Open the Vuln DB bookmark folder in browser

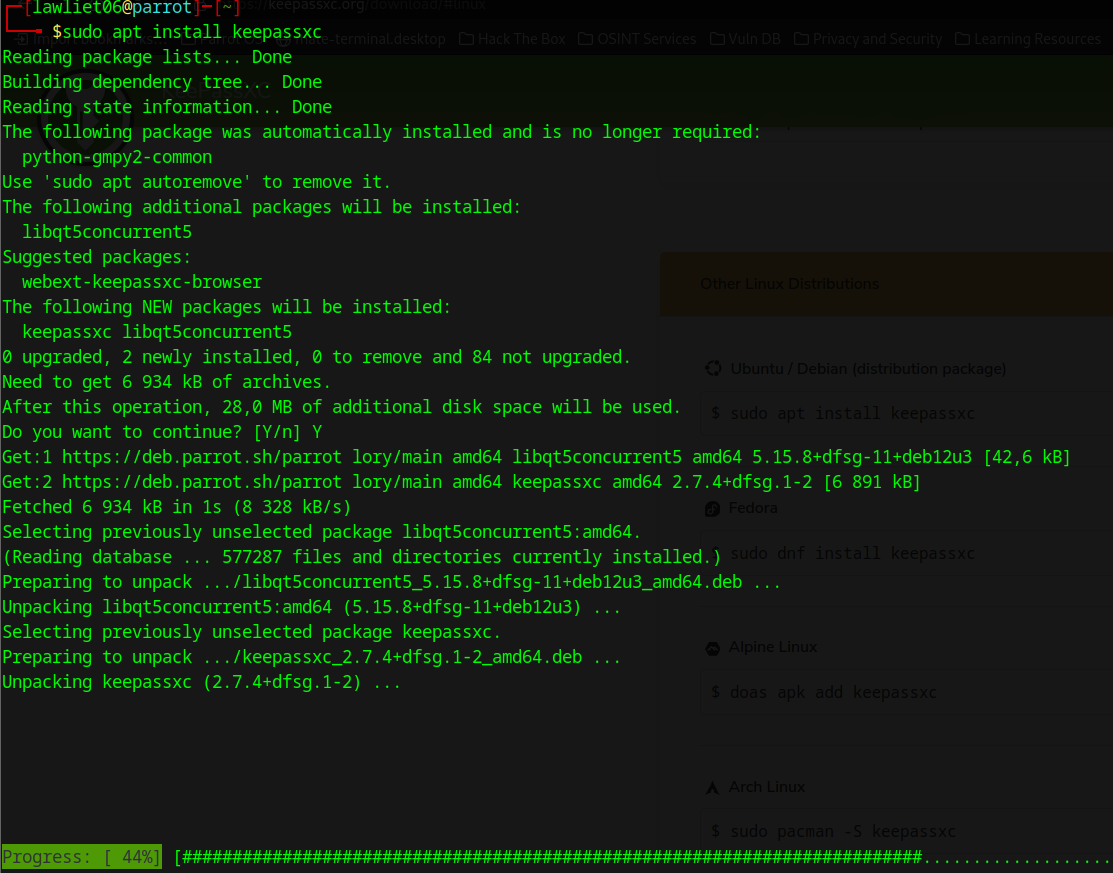(x=745, y=39)
